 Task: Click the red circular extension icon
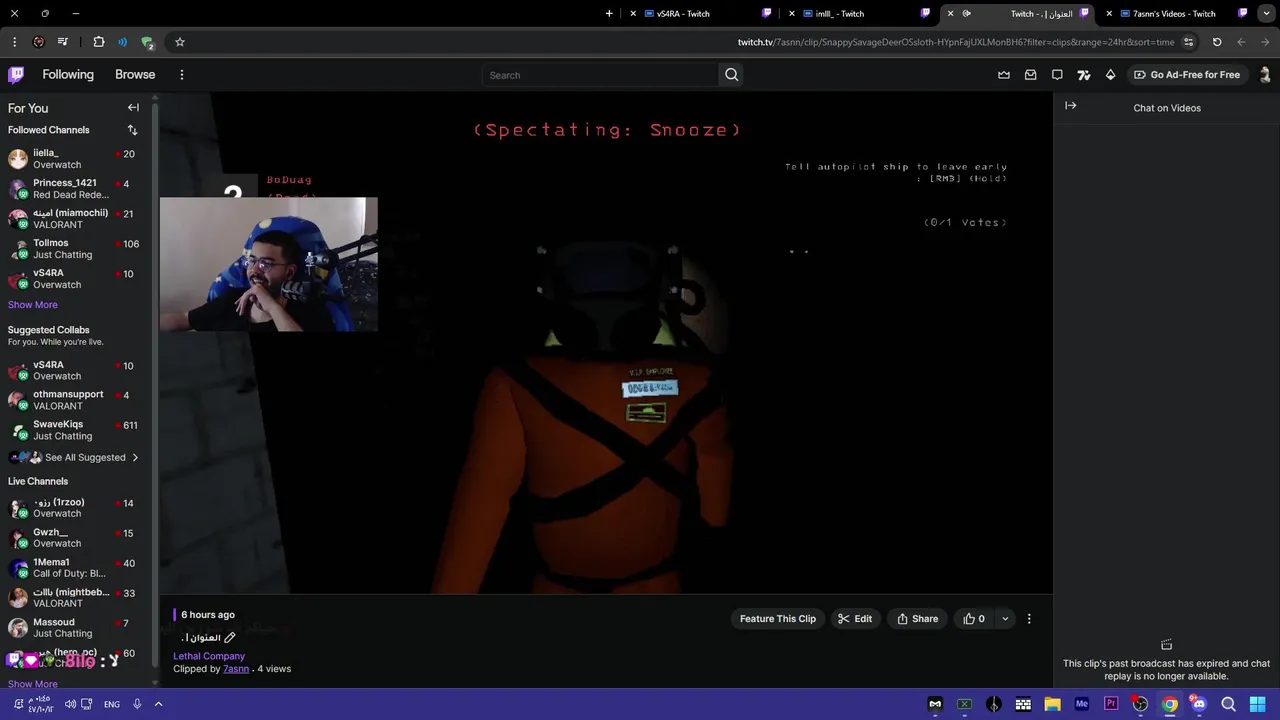coord(39,42)
